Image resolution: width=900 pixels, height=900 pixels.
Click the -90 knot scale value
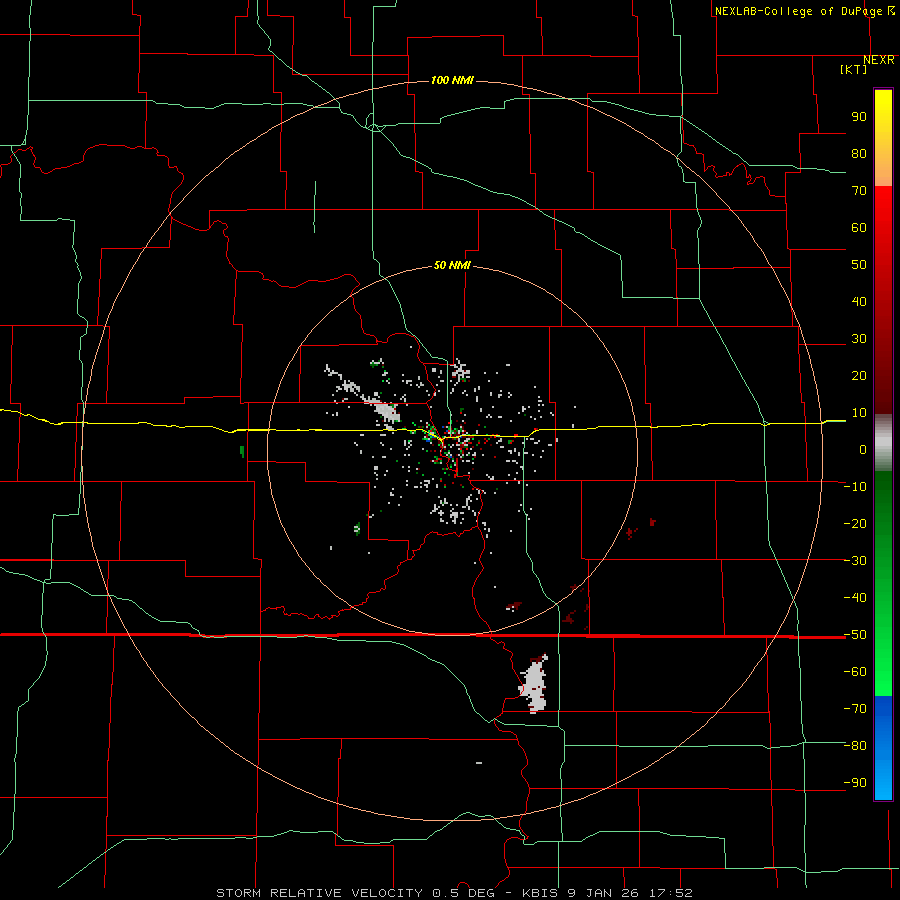click(x=855, y=783)
